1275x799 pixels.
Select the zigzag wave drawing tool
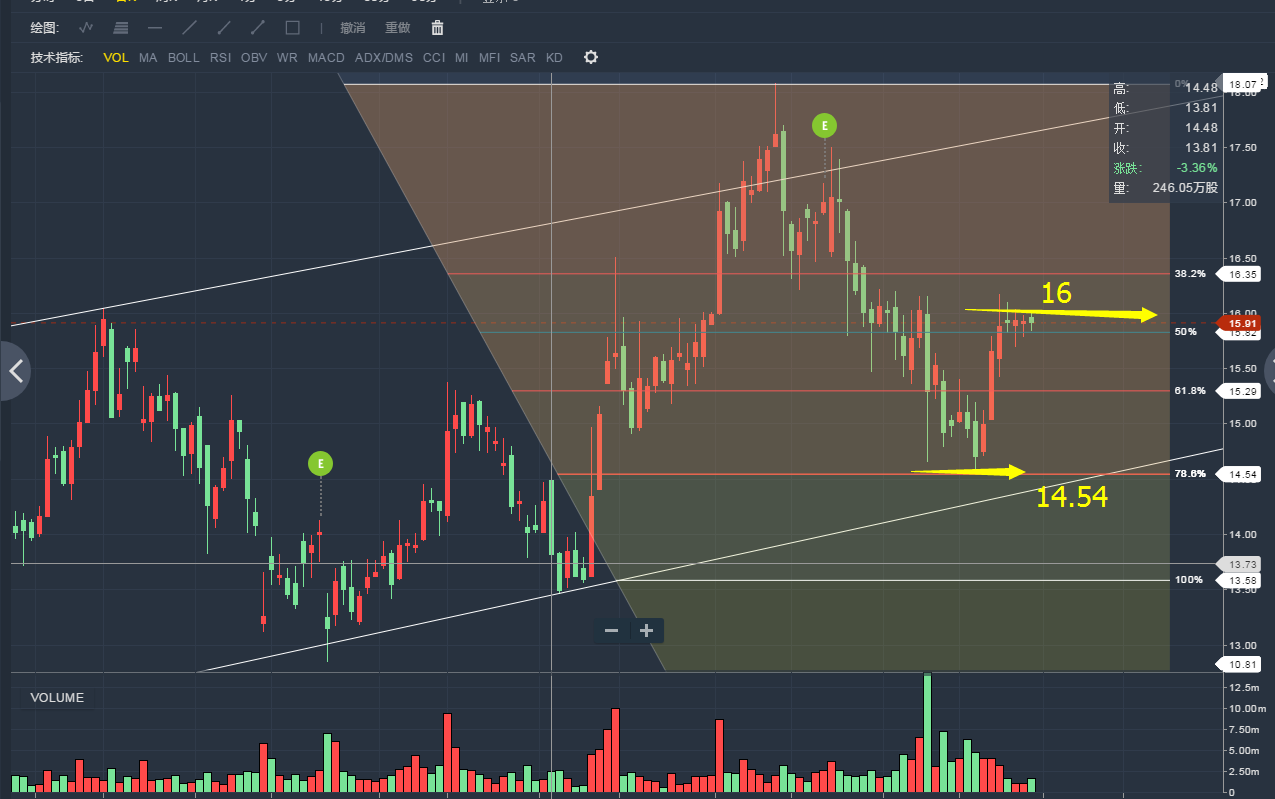[87, 28]
